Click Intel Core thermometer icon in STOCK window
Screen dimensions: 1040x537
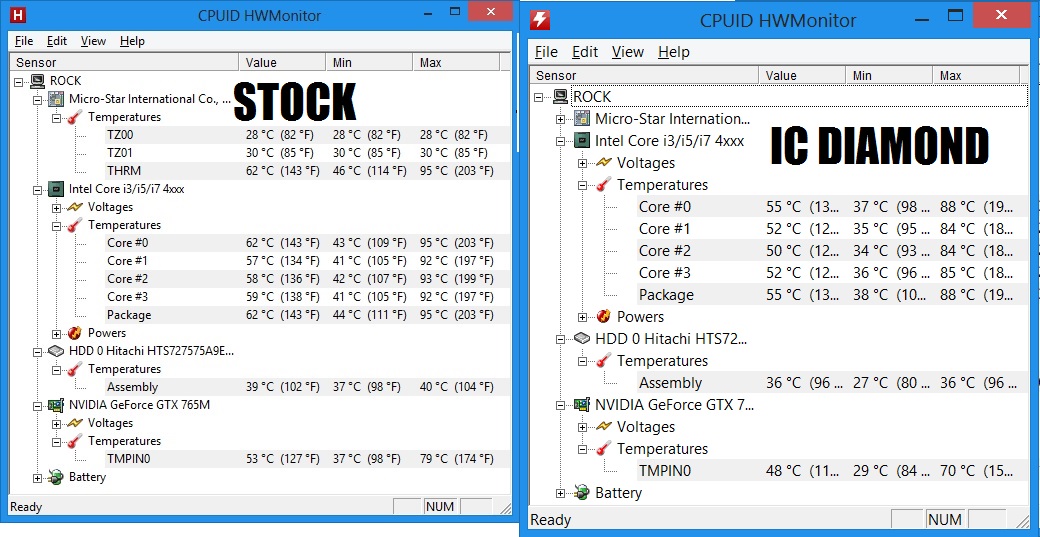pos(75,225)
